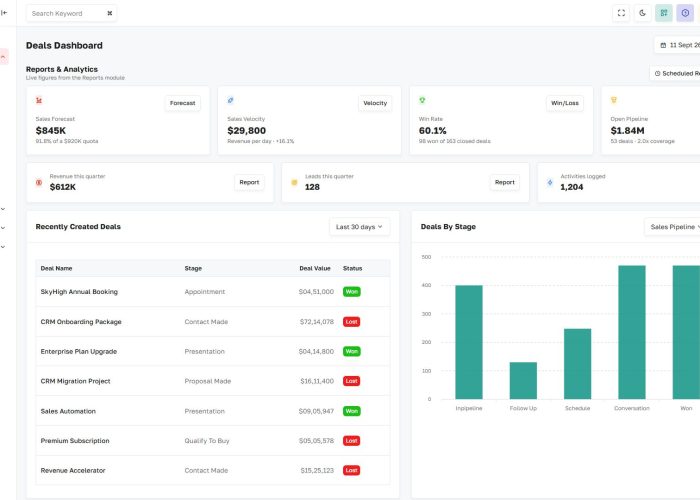Click the Sales Forecast card icon
Screen dimensions: 700x500
pyautogui.click(x=39, y=100)
